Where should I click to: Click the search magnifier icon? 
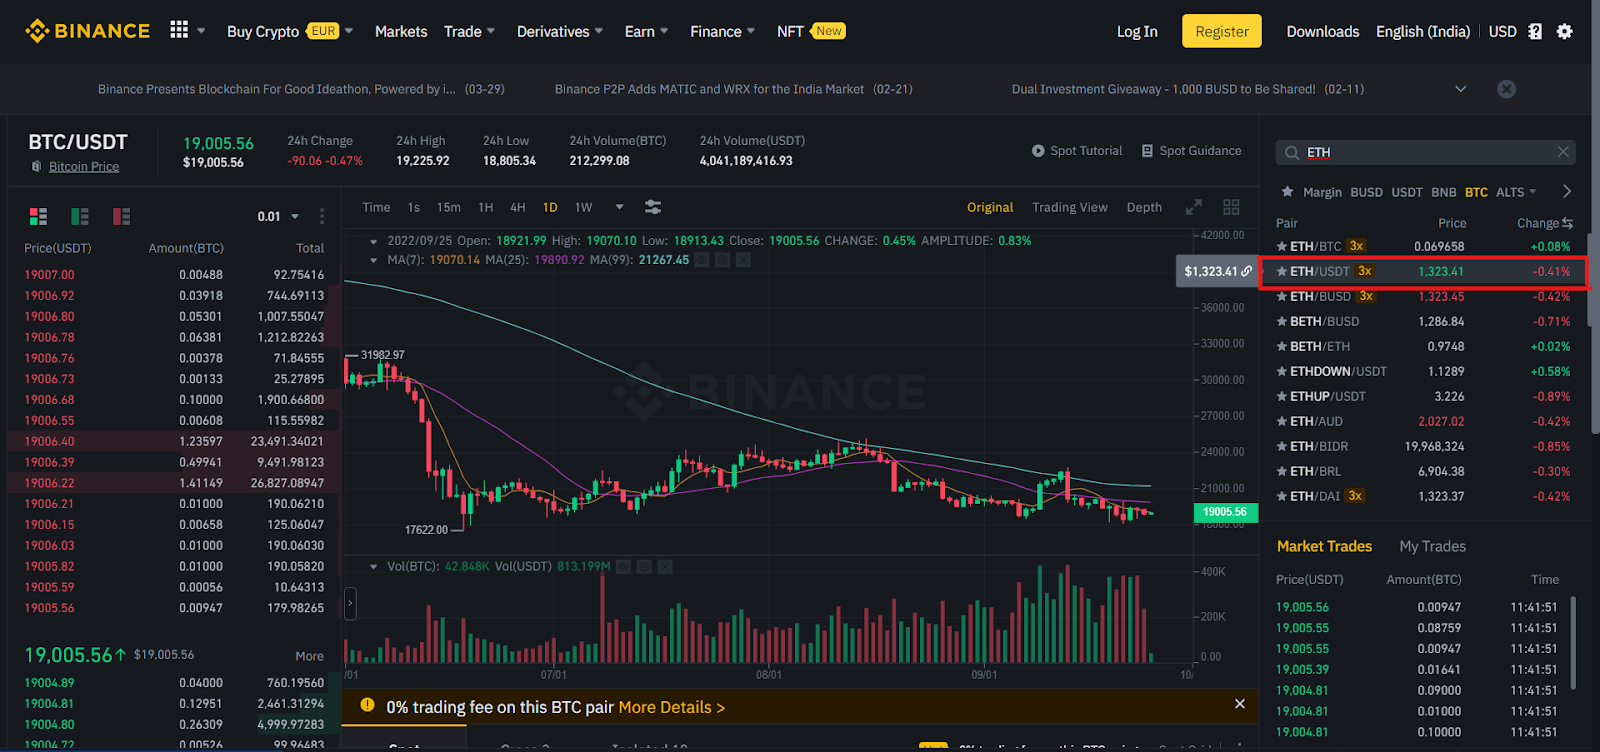tap(1292, 153)
